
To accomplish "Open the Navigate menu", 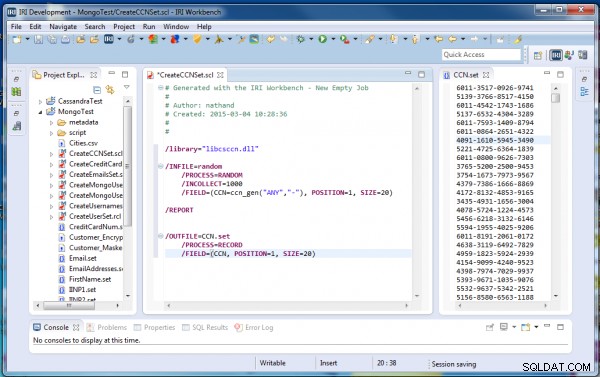I will (63, 26).
